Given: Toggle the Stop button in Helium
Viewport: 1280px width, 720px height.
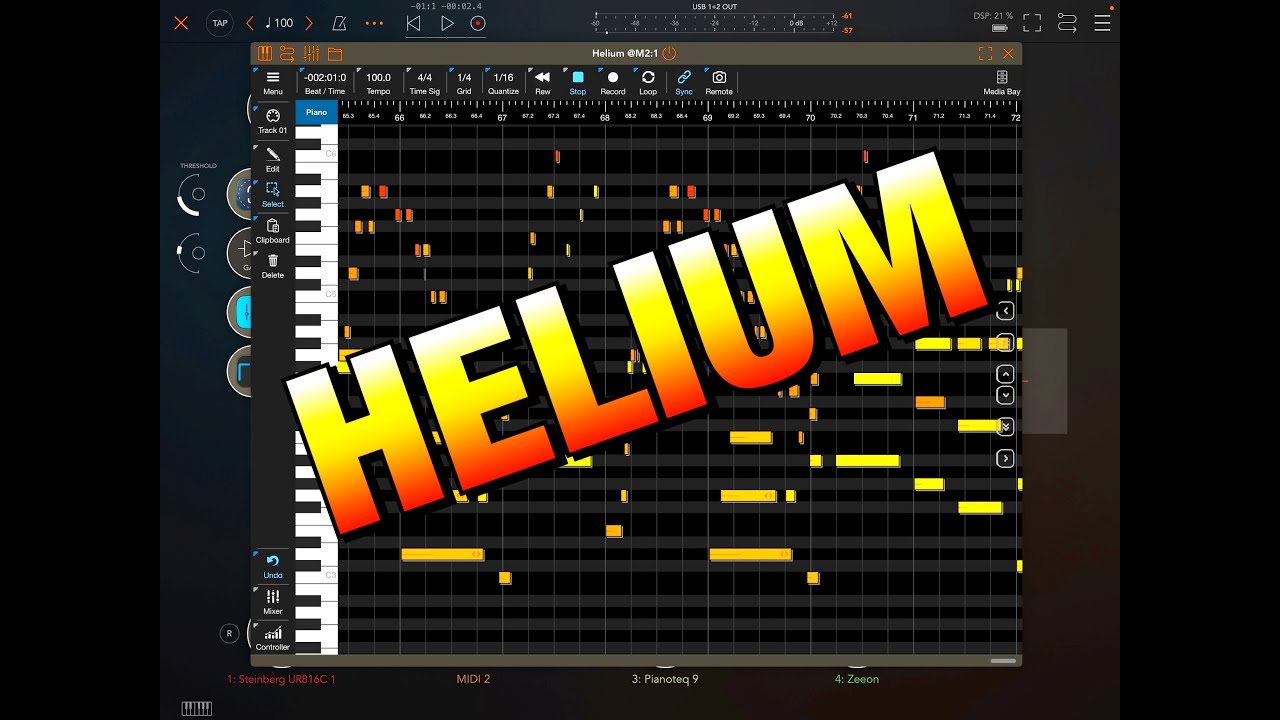Looking at the screenshot, I should (578, 83).
